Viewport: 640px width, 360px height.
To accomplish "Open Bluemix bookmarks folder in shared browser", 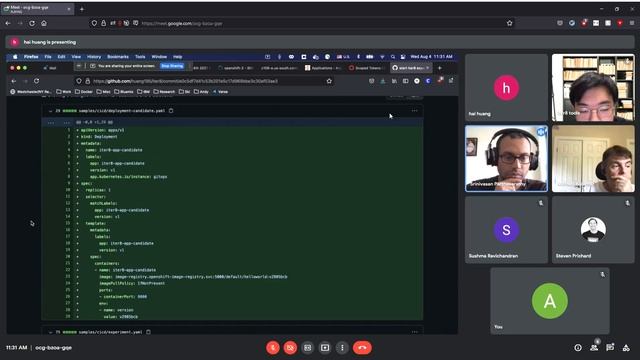I will click(x=124, y=92).
